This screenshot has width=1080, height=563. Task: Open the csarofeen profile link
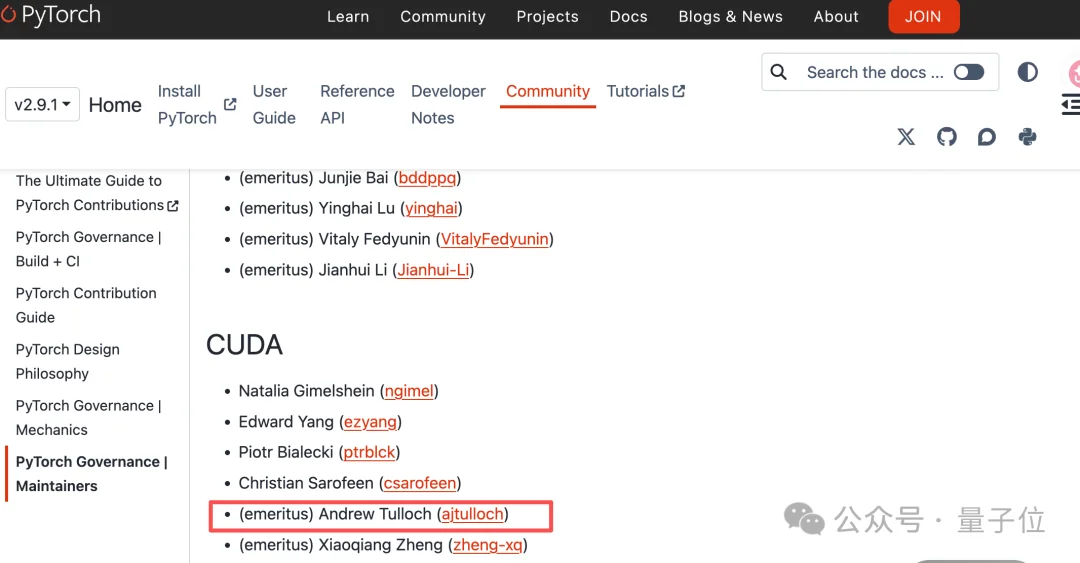click(x=420, y=483)
